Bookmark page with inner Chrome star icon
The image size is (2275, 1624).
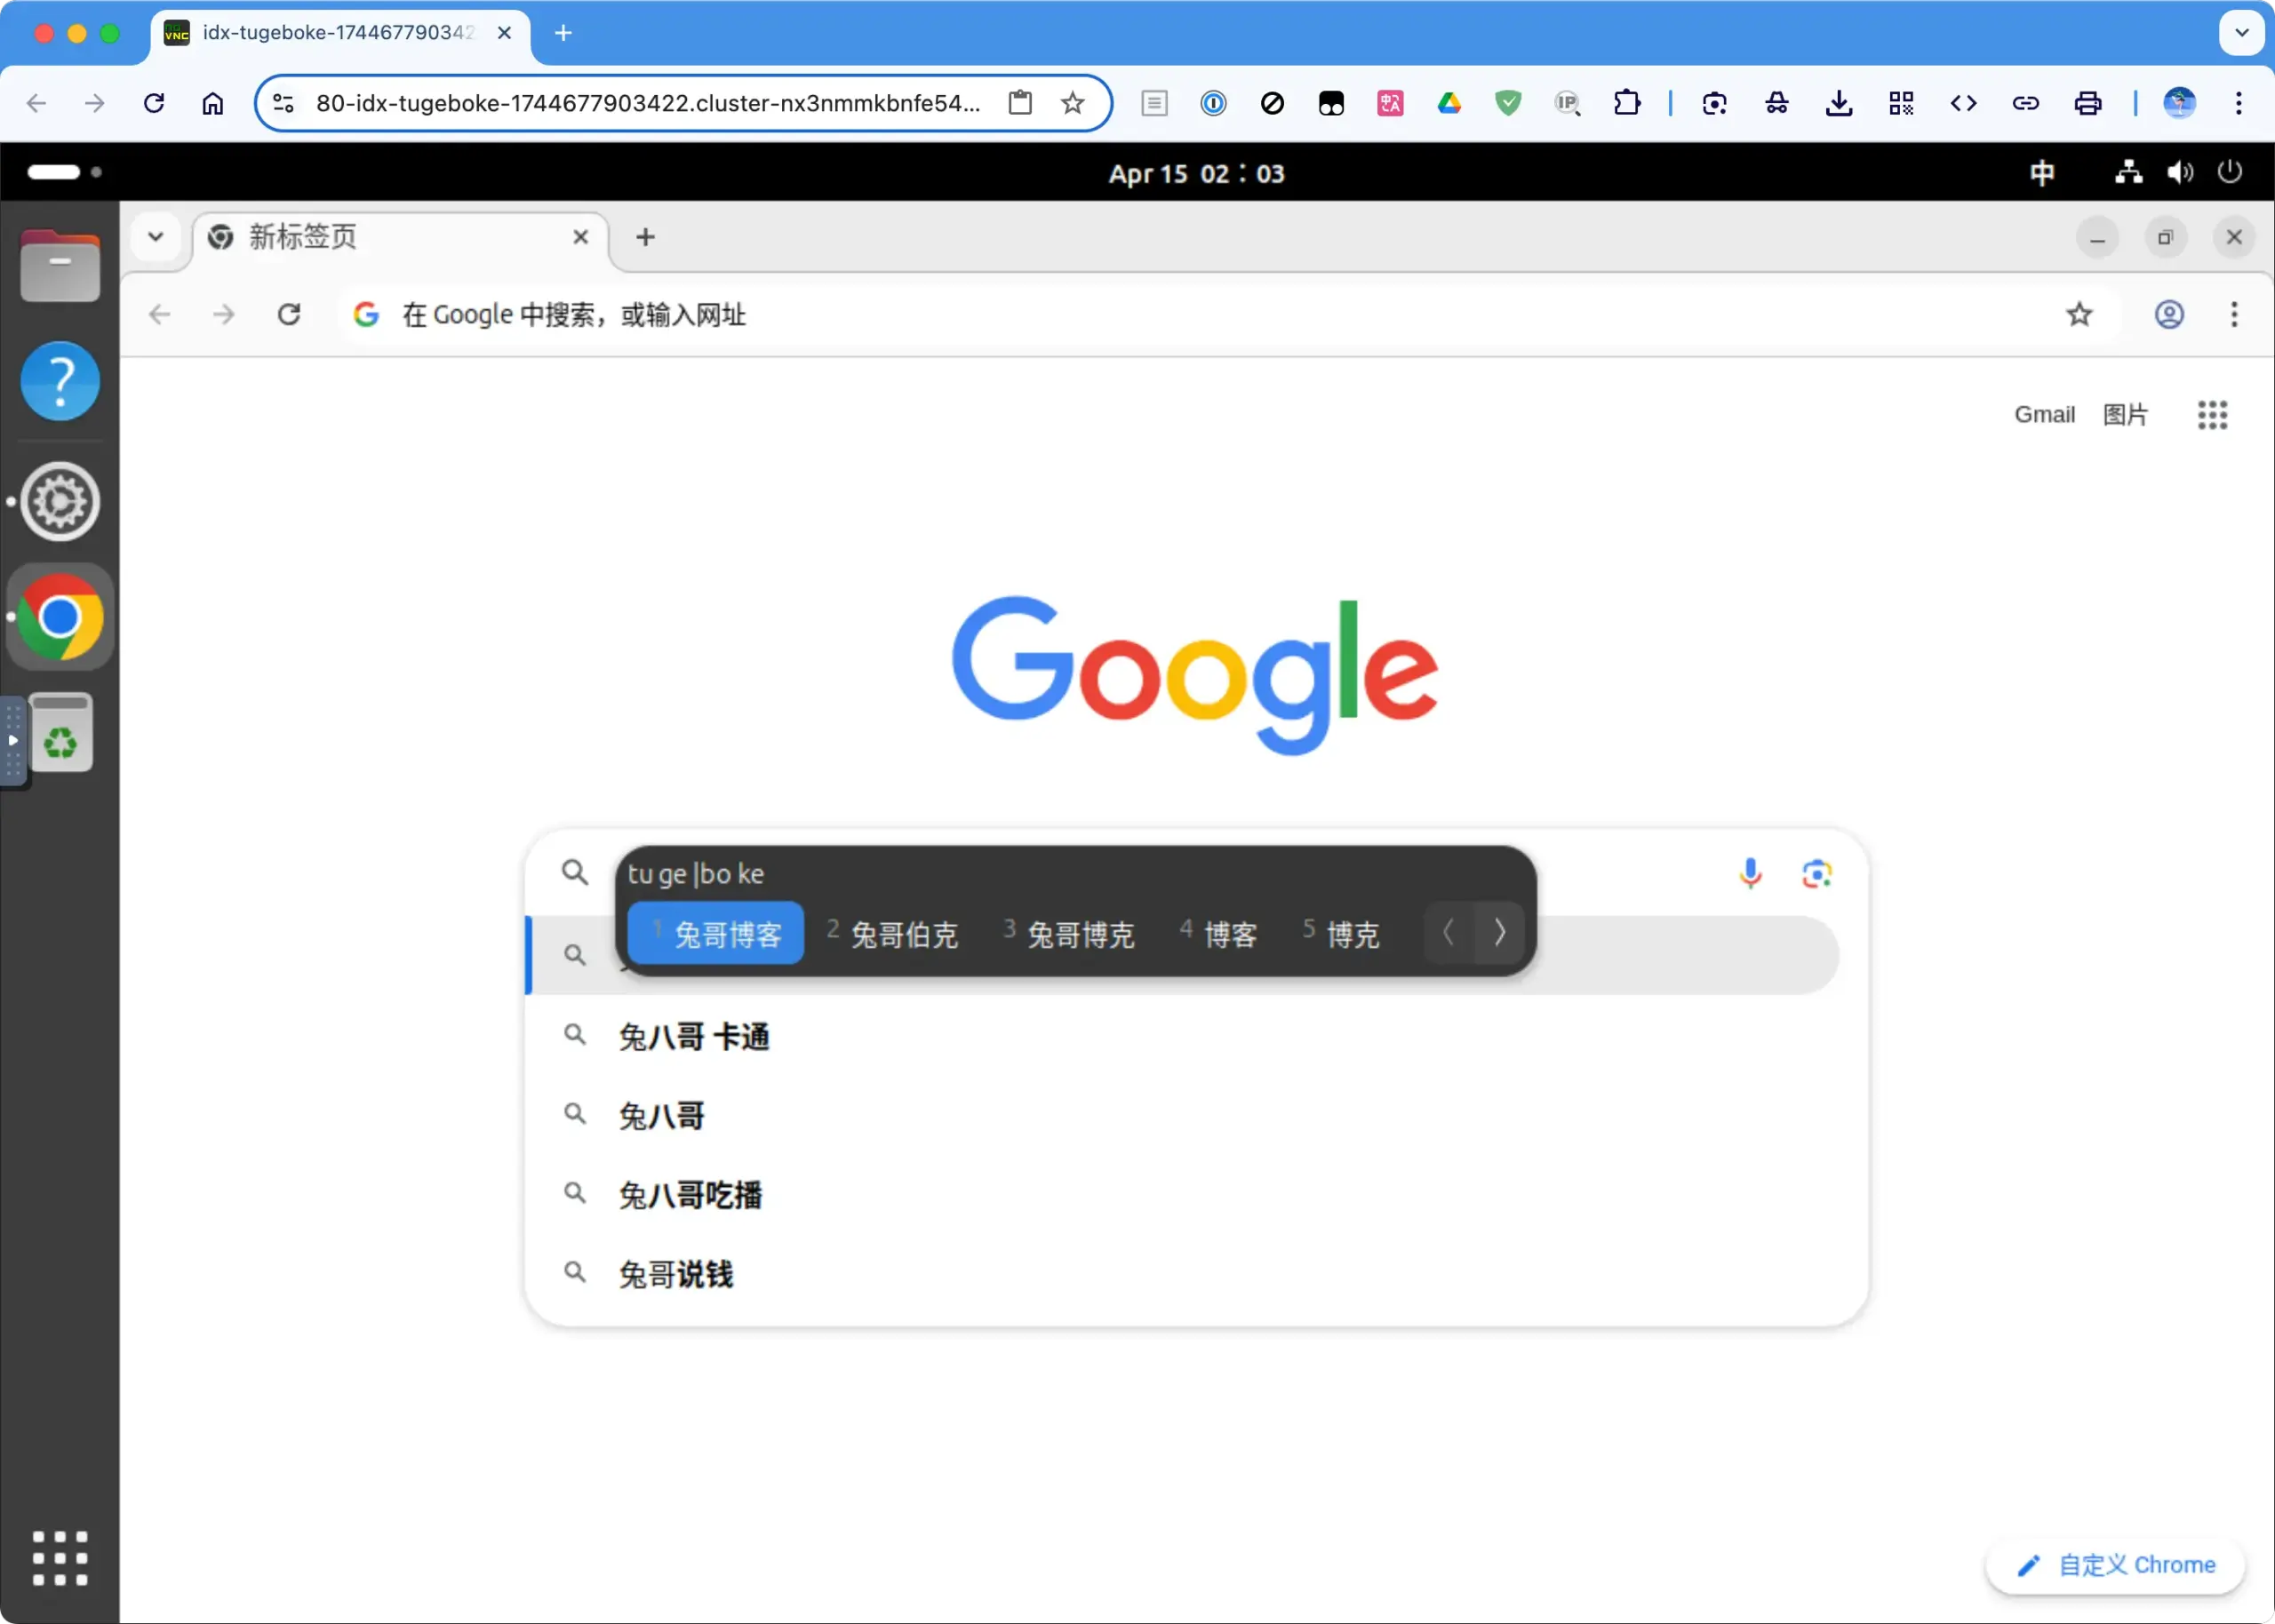[x=2079, y=314]
